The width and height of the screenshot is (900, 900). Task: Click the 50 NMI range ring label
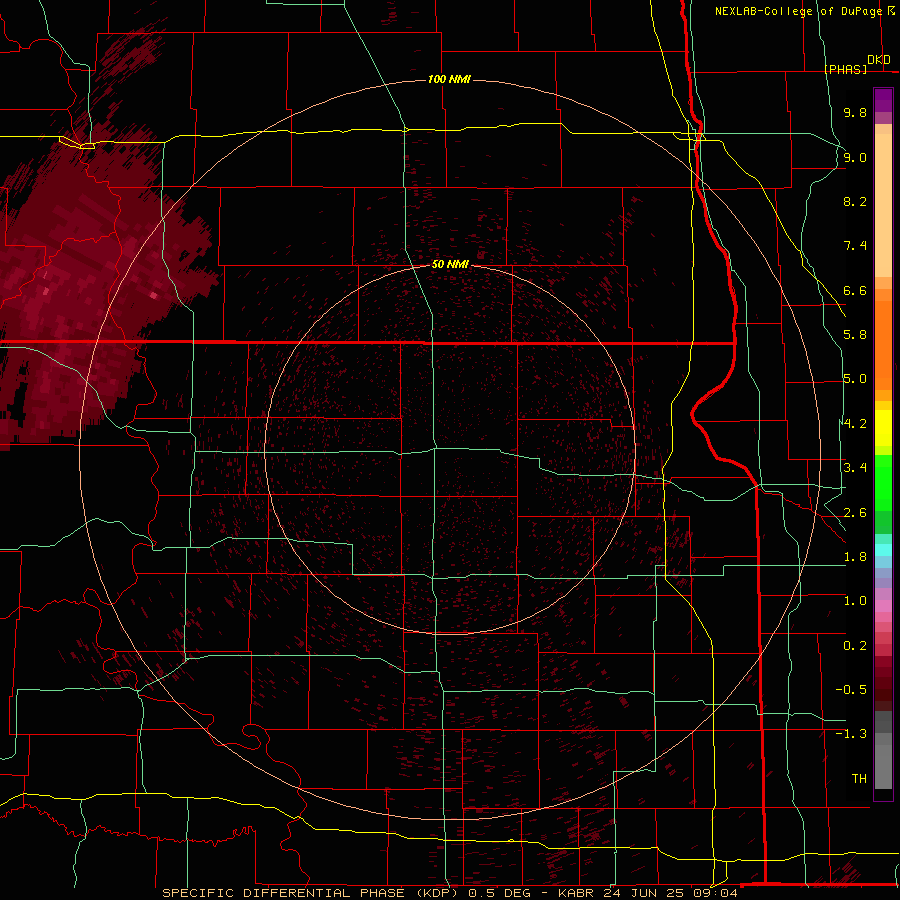[450, 264]
